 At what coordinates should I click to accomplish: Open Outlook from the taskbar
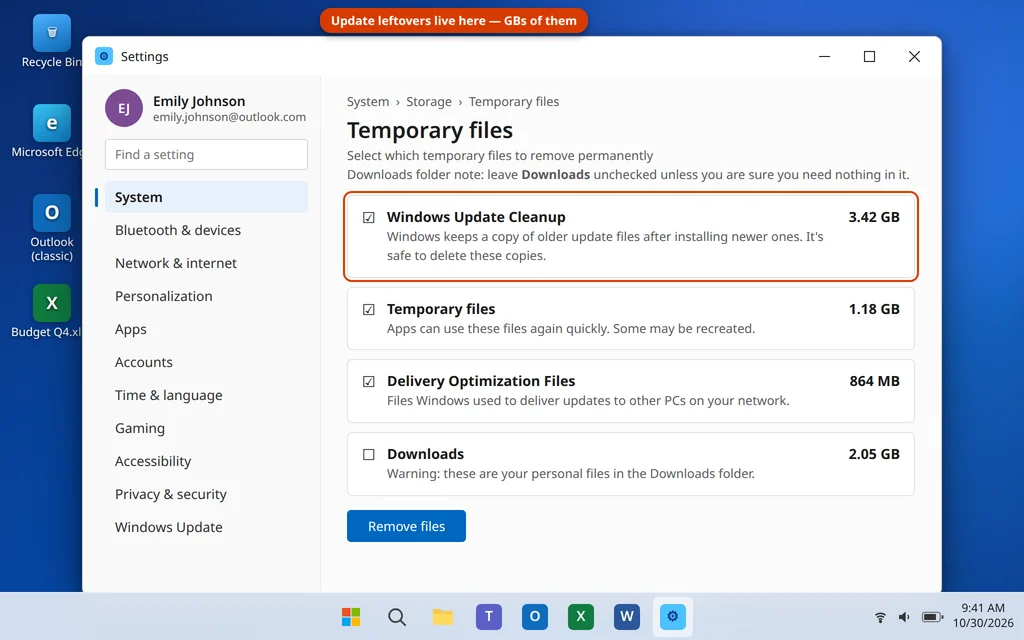pos(535,616)
